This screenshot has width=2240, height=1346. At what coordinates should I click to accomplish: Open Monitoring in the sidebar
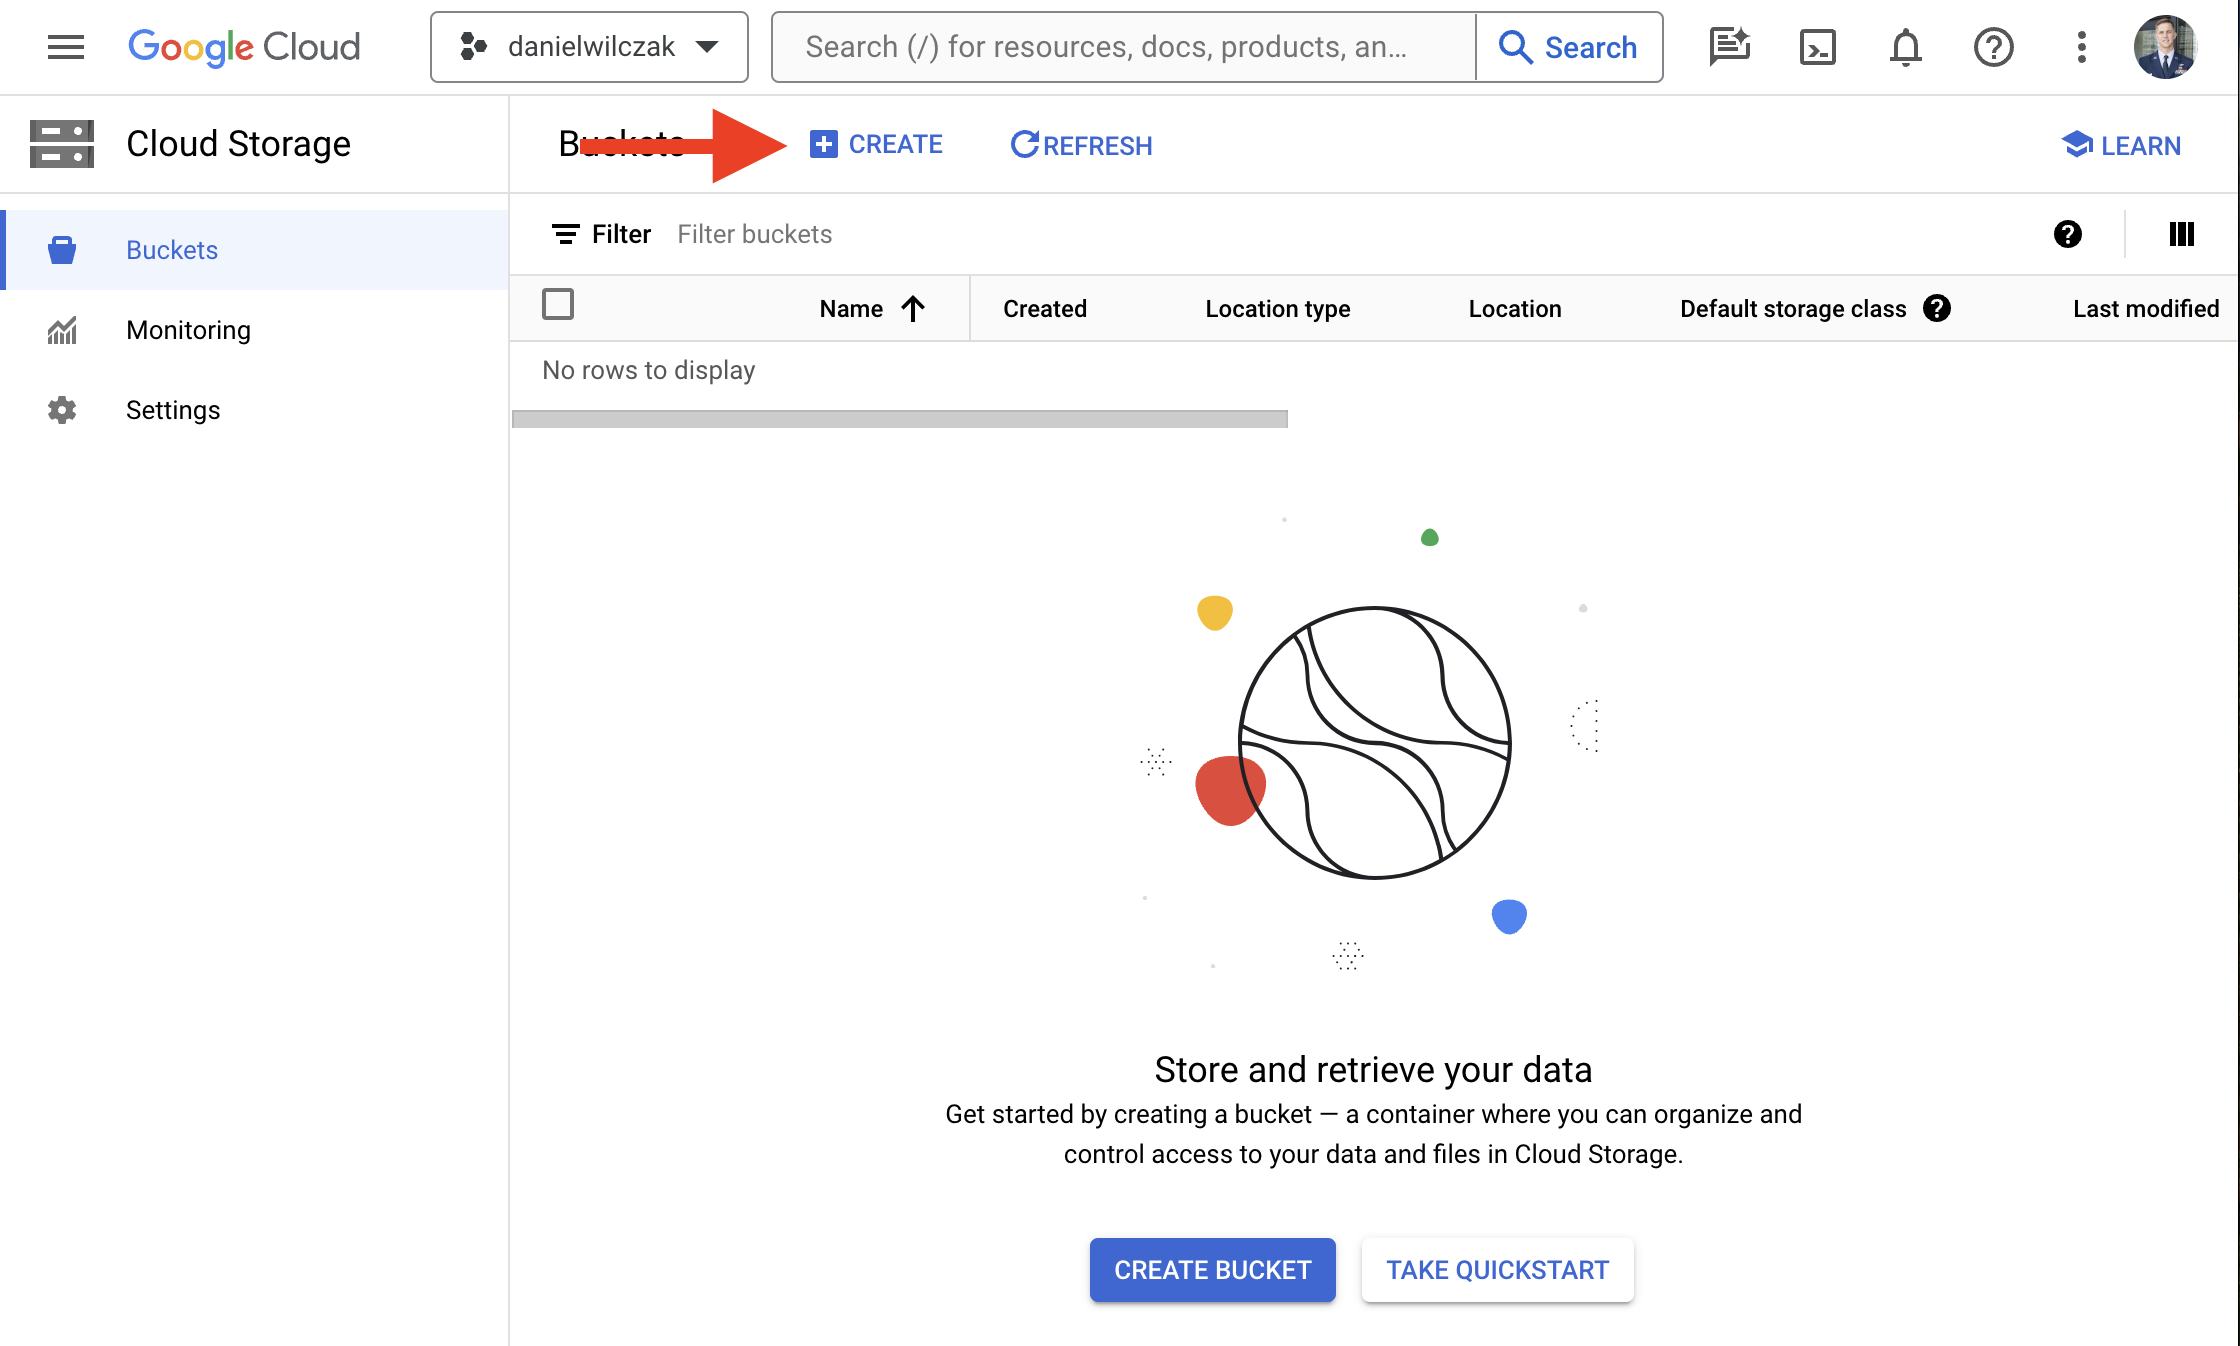[256, 330]
